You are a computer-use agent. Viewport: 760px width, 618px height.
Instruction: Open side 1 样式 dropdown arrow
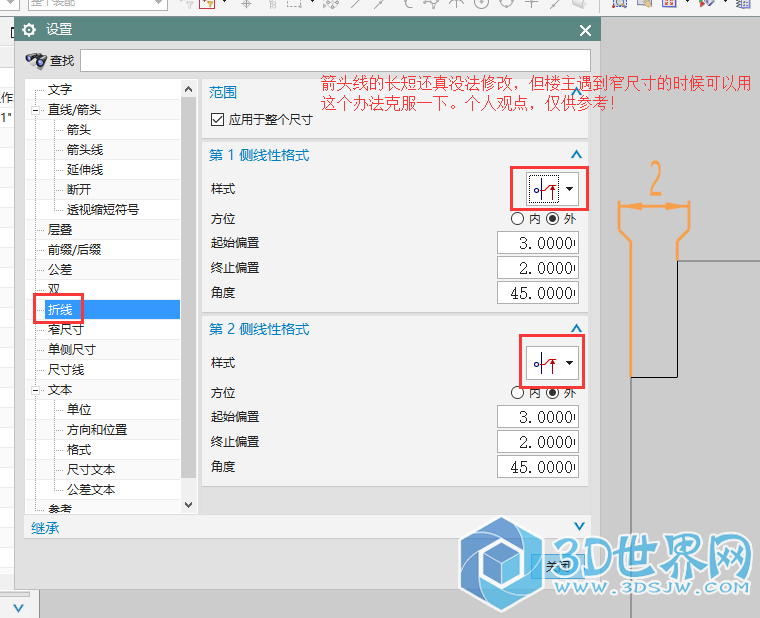pos(570,189)
